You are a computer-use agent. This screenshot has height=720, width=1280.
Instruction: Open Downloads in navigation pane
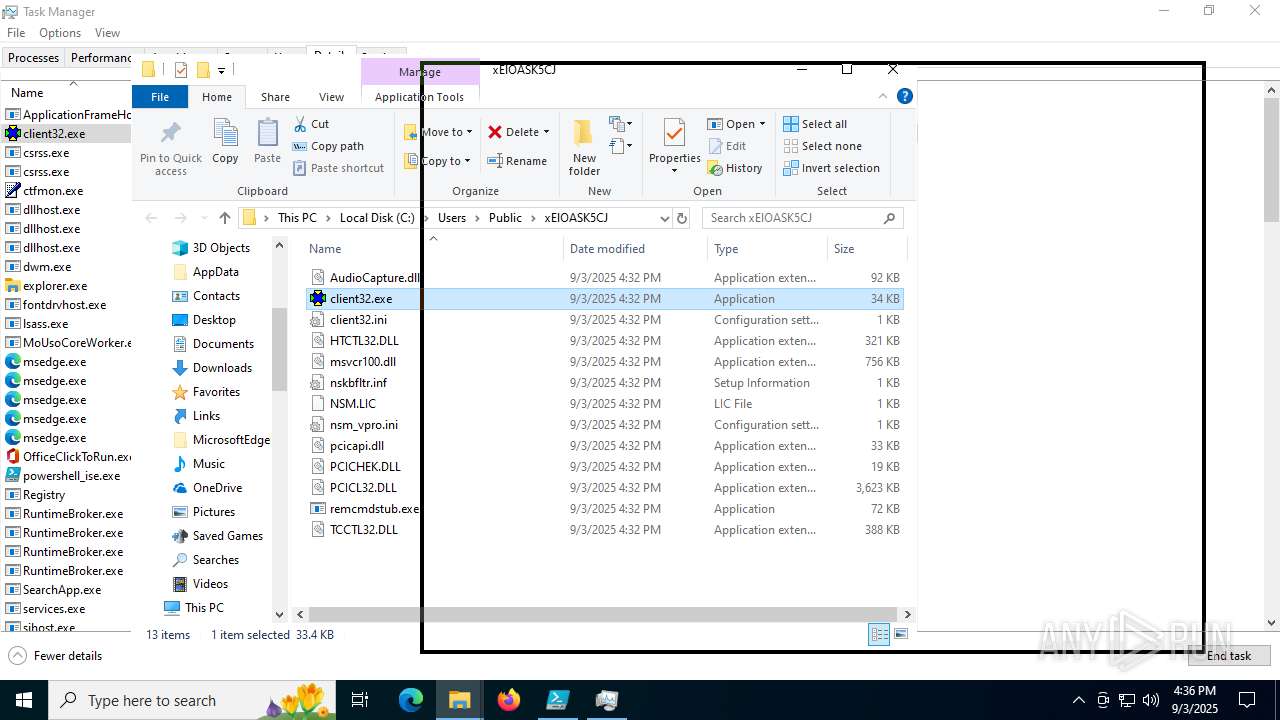point(222,368)
